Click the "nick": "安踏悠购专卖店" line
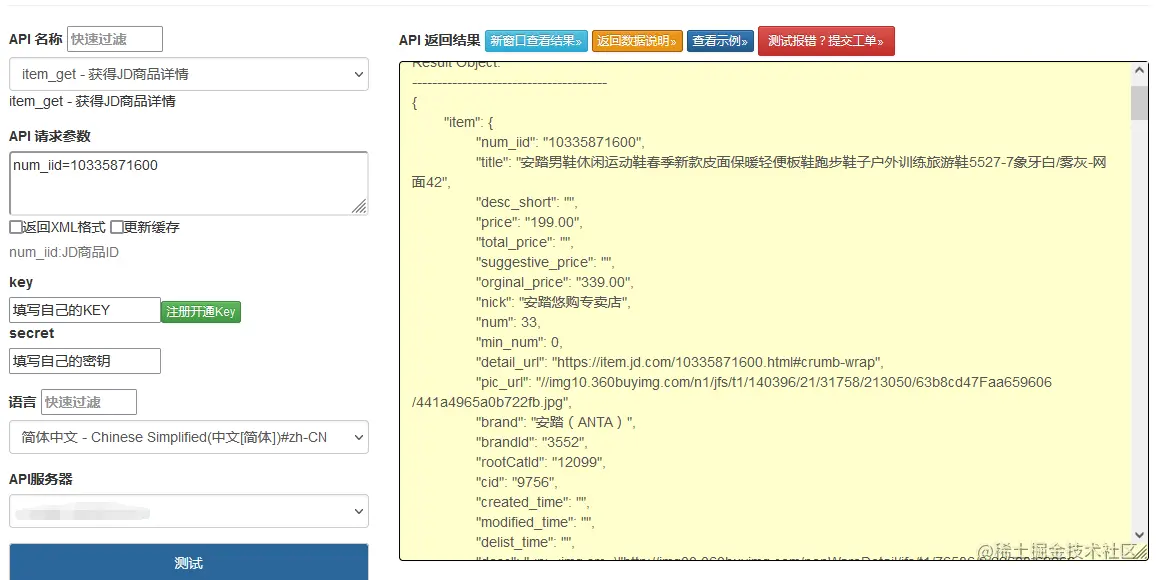1156x580 pixels. click(553, 302)
